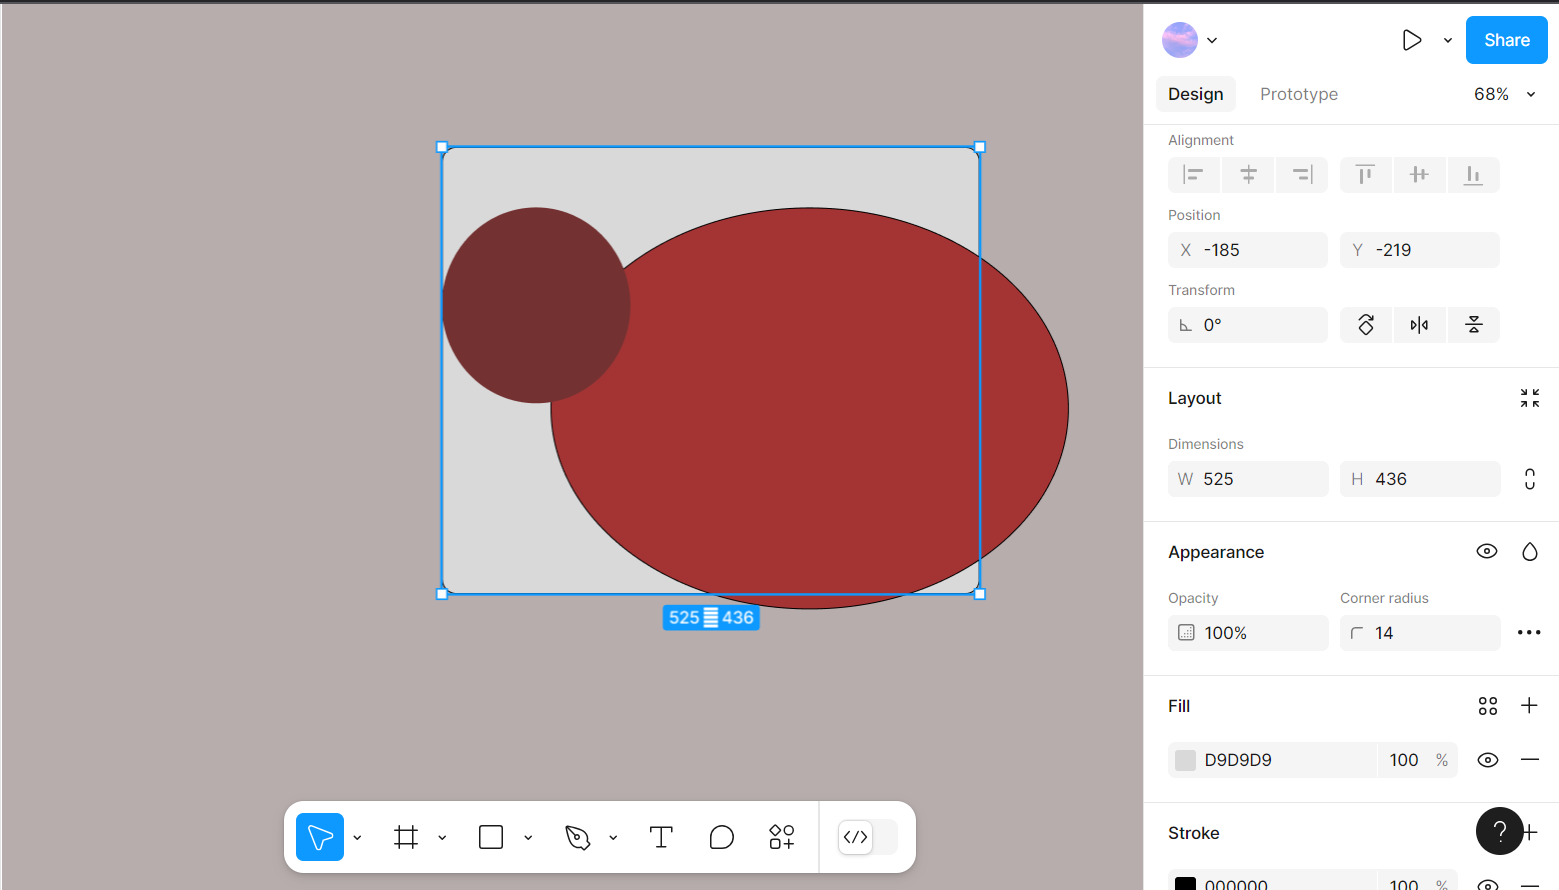Click the rotation angle field
The width and height of the screenshot is (1559, 890).
coord(1248,325)
